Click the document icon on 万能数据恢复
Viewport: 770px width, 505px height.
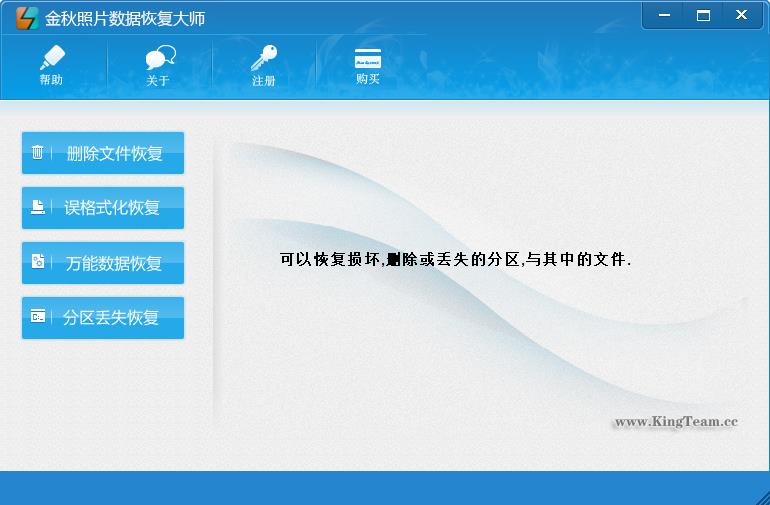38,262
